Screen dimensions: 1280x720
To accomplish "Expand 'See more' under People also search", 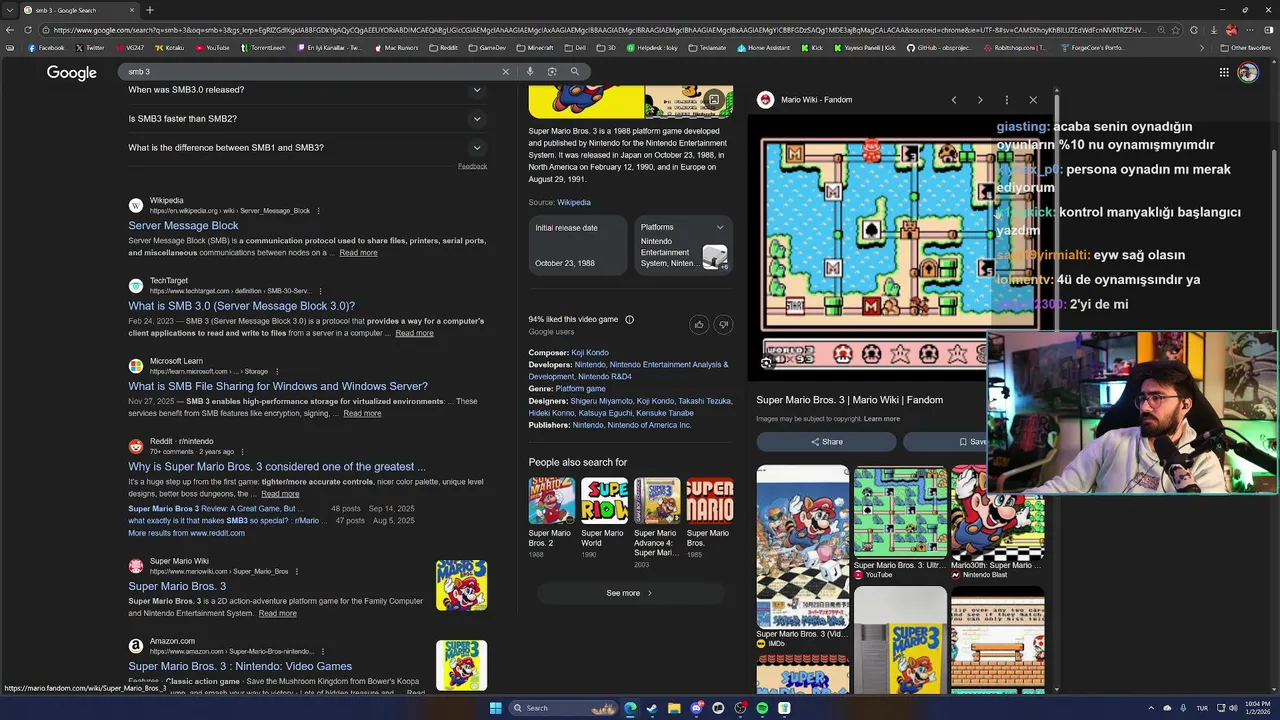I will click(x=629, y=593).
